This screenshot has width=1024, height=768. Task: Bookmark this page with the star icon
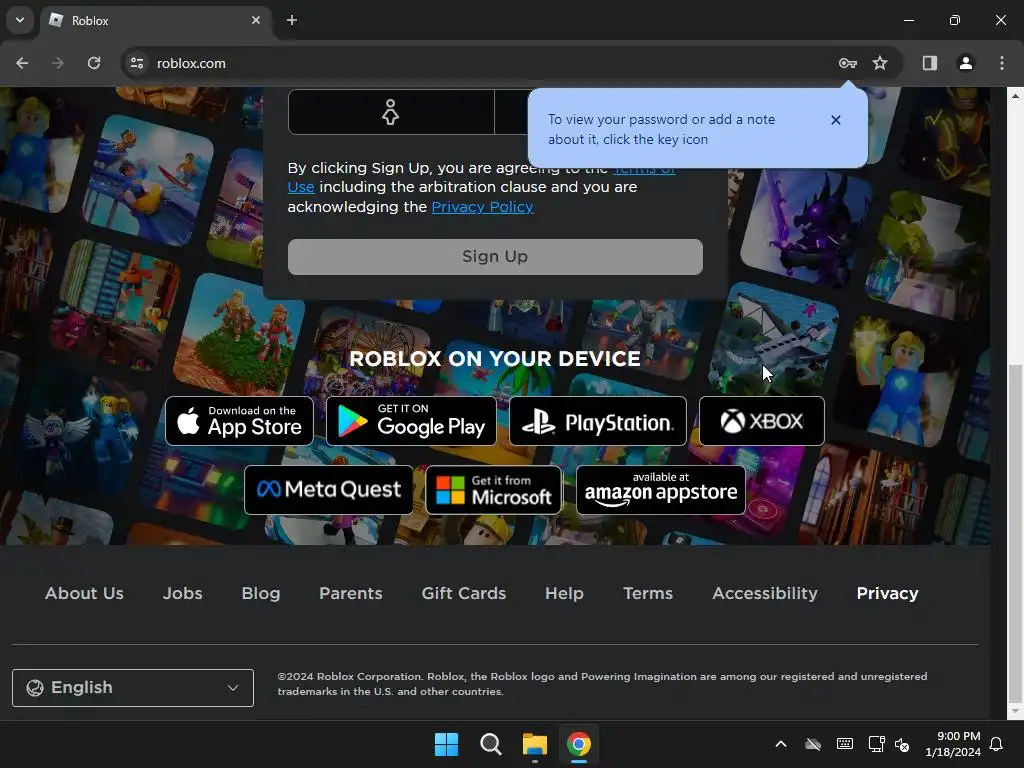tap(880, 63)
